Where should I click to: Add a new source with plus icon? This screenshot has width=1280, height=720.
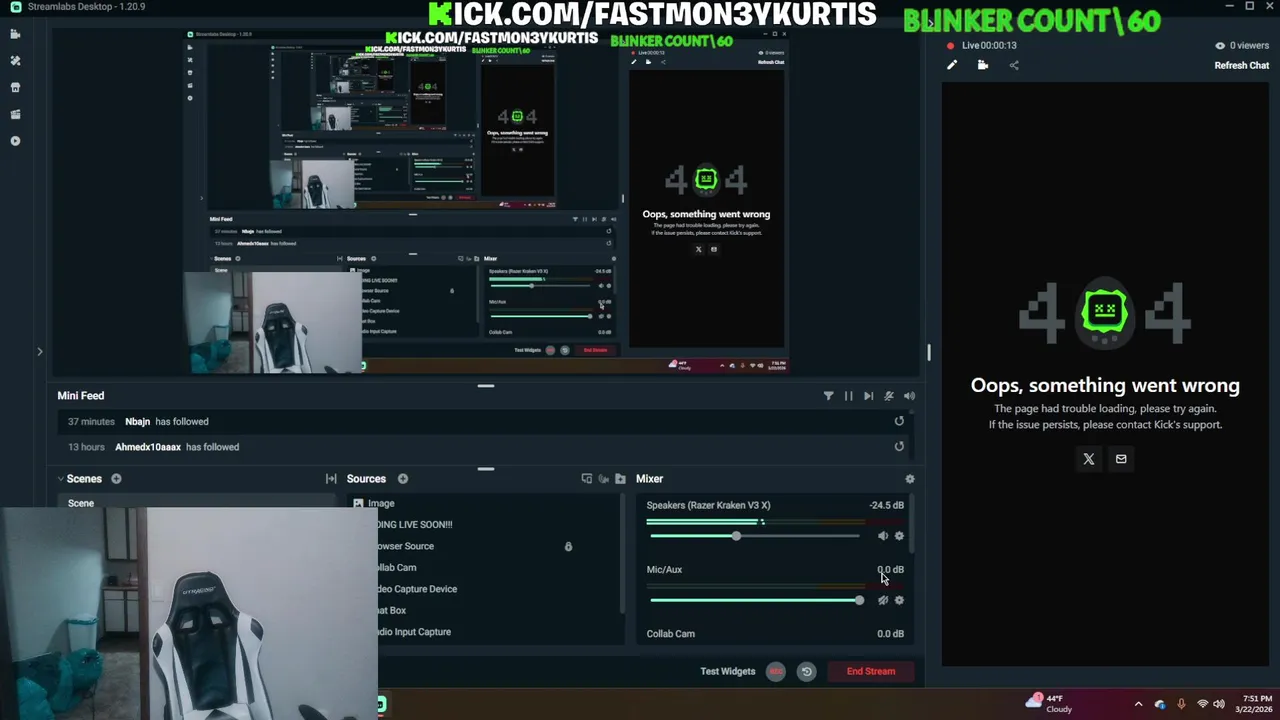tap(403, 479)
